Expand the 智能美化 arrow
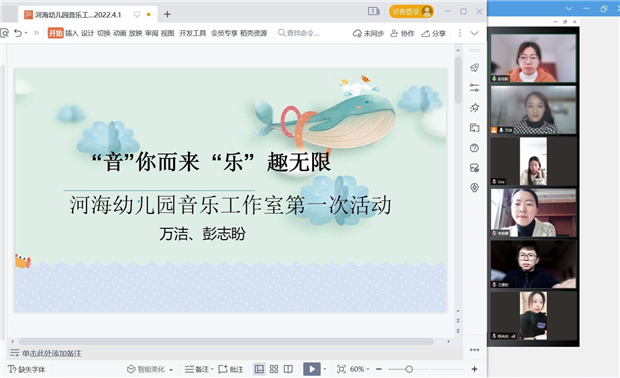Image resolution: width=620 pixels, height=378 pixels. (x=171, y=370)
